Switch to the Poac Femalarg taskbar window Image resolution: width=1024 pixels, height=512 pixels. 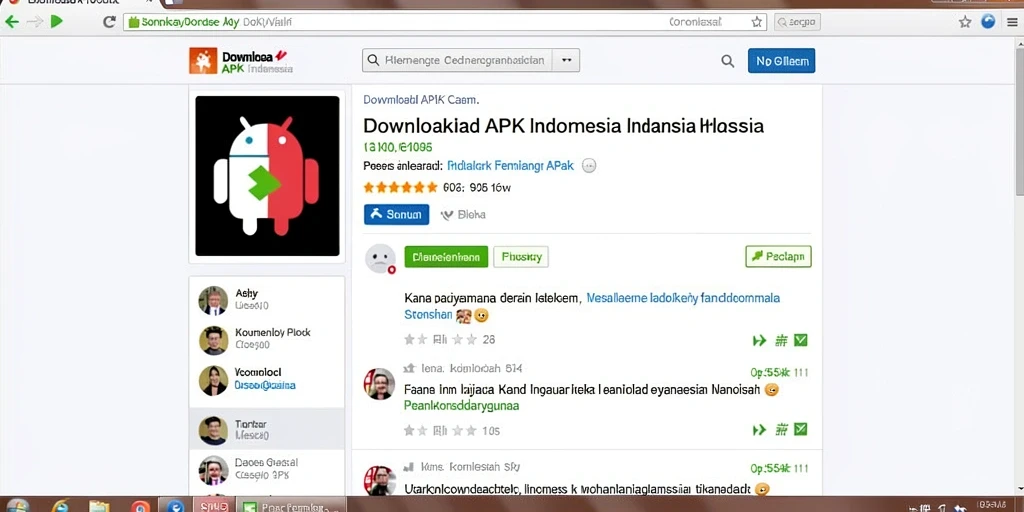pos(291,505)
